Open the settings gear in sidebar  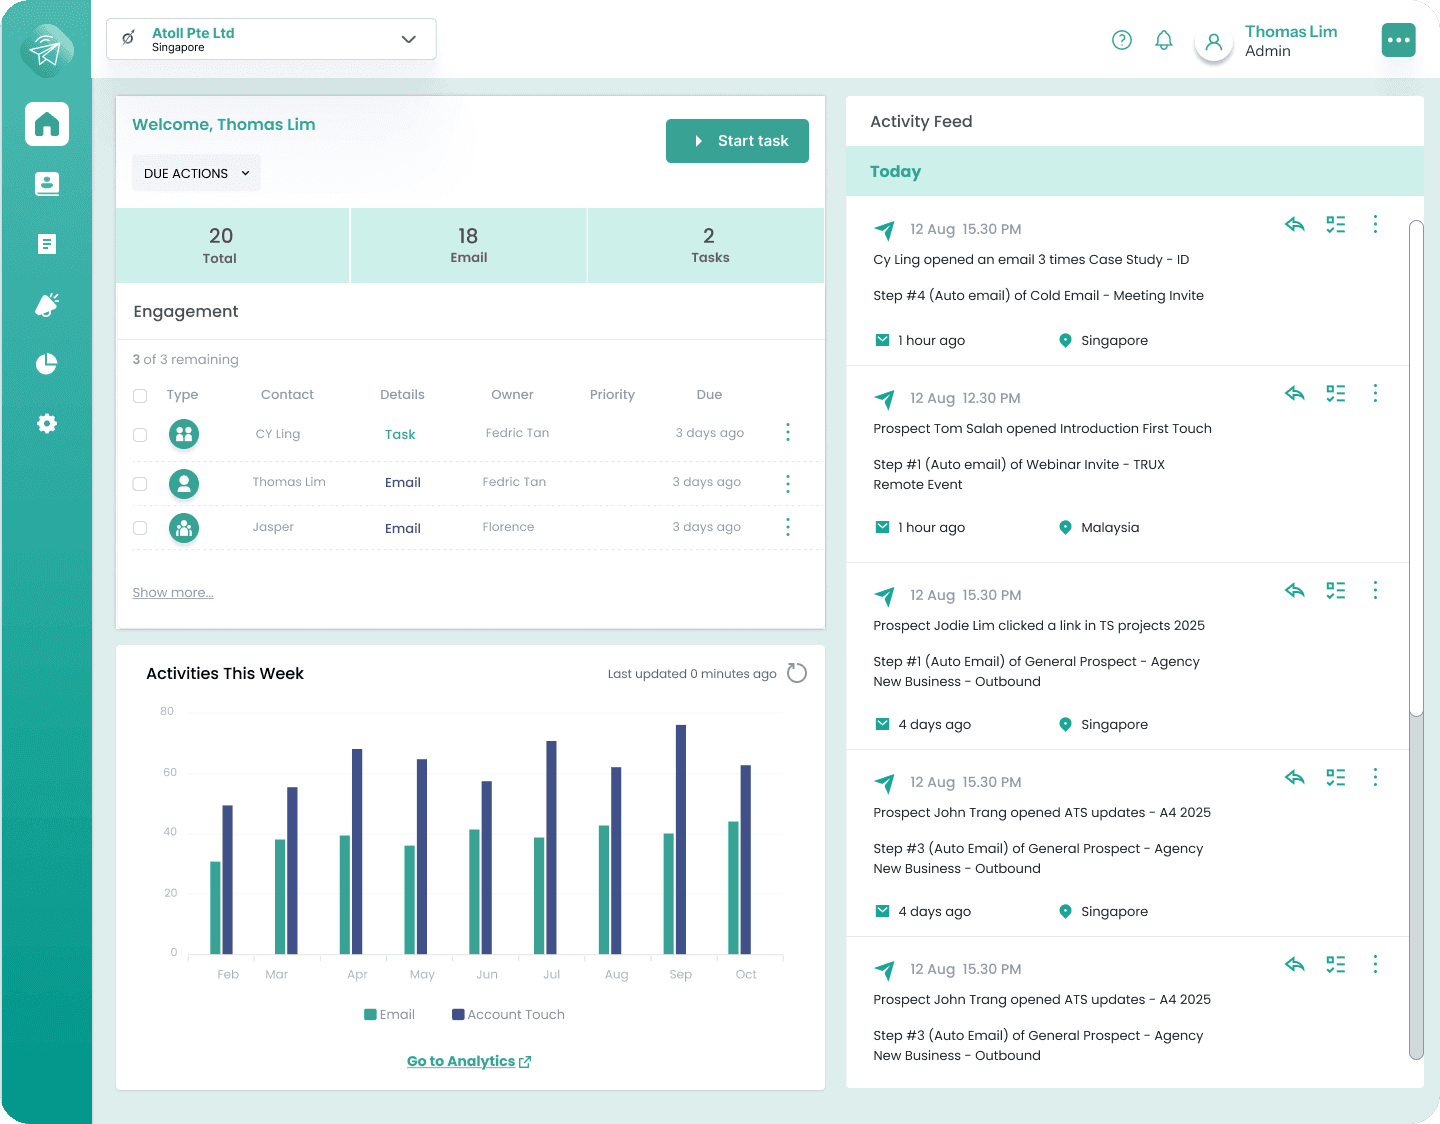pos(47,424)
